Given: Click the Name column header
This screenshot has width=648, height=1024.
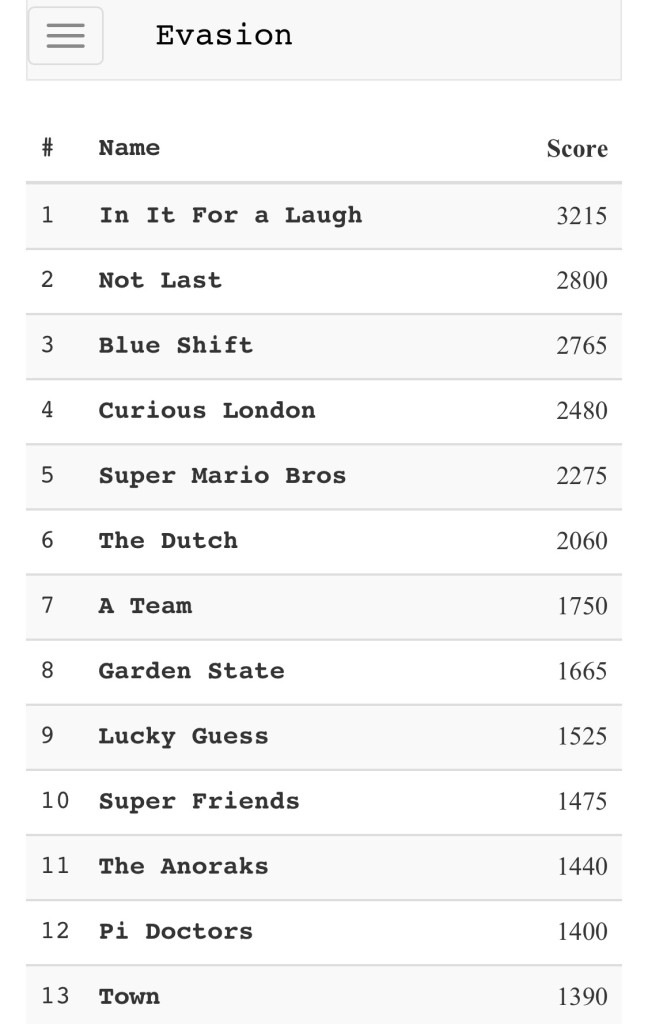Looking at the screenshot, I should (129, 148).
